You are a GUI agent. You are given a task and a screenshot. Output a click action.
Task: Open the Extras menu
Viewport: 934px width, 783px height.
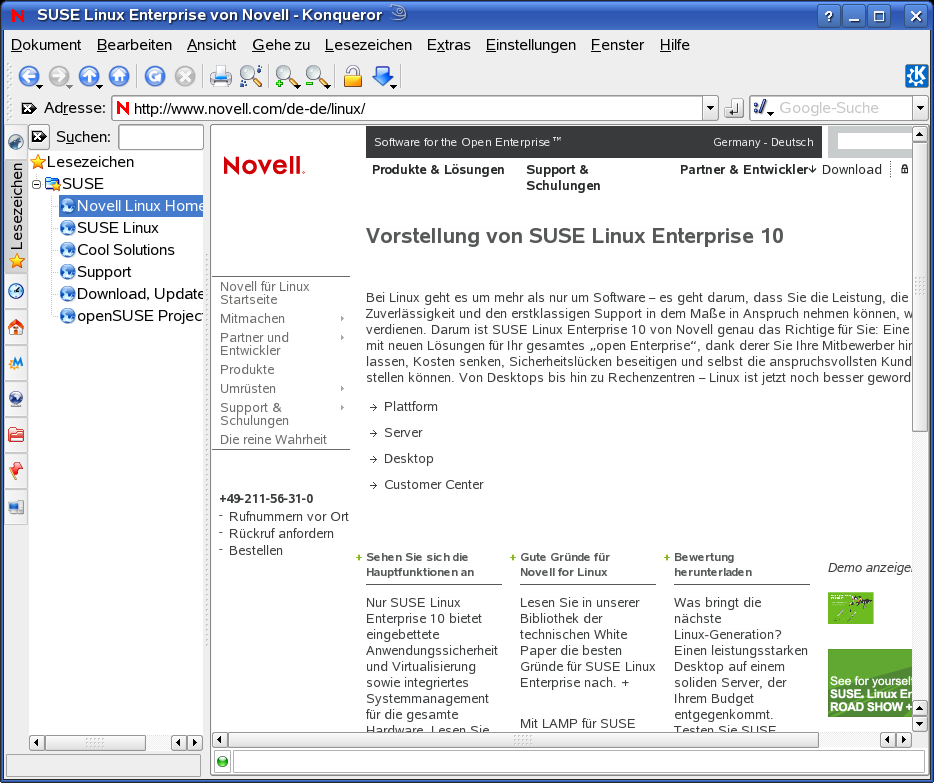coord(449,45)
